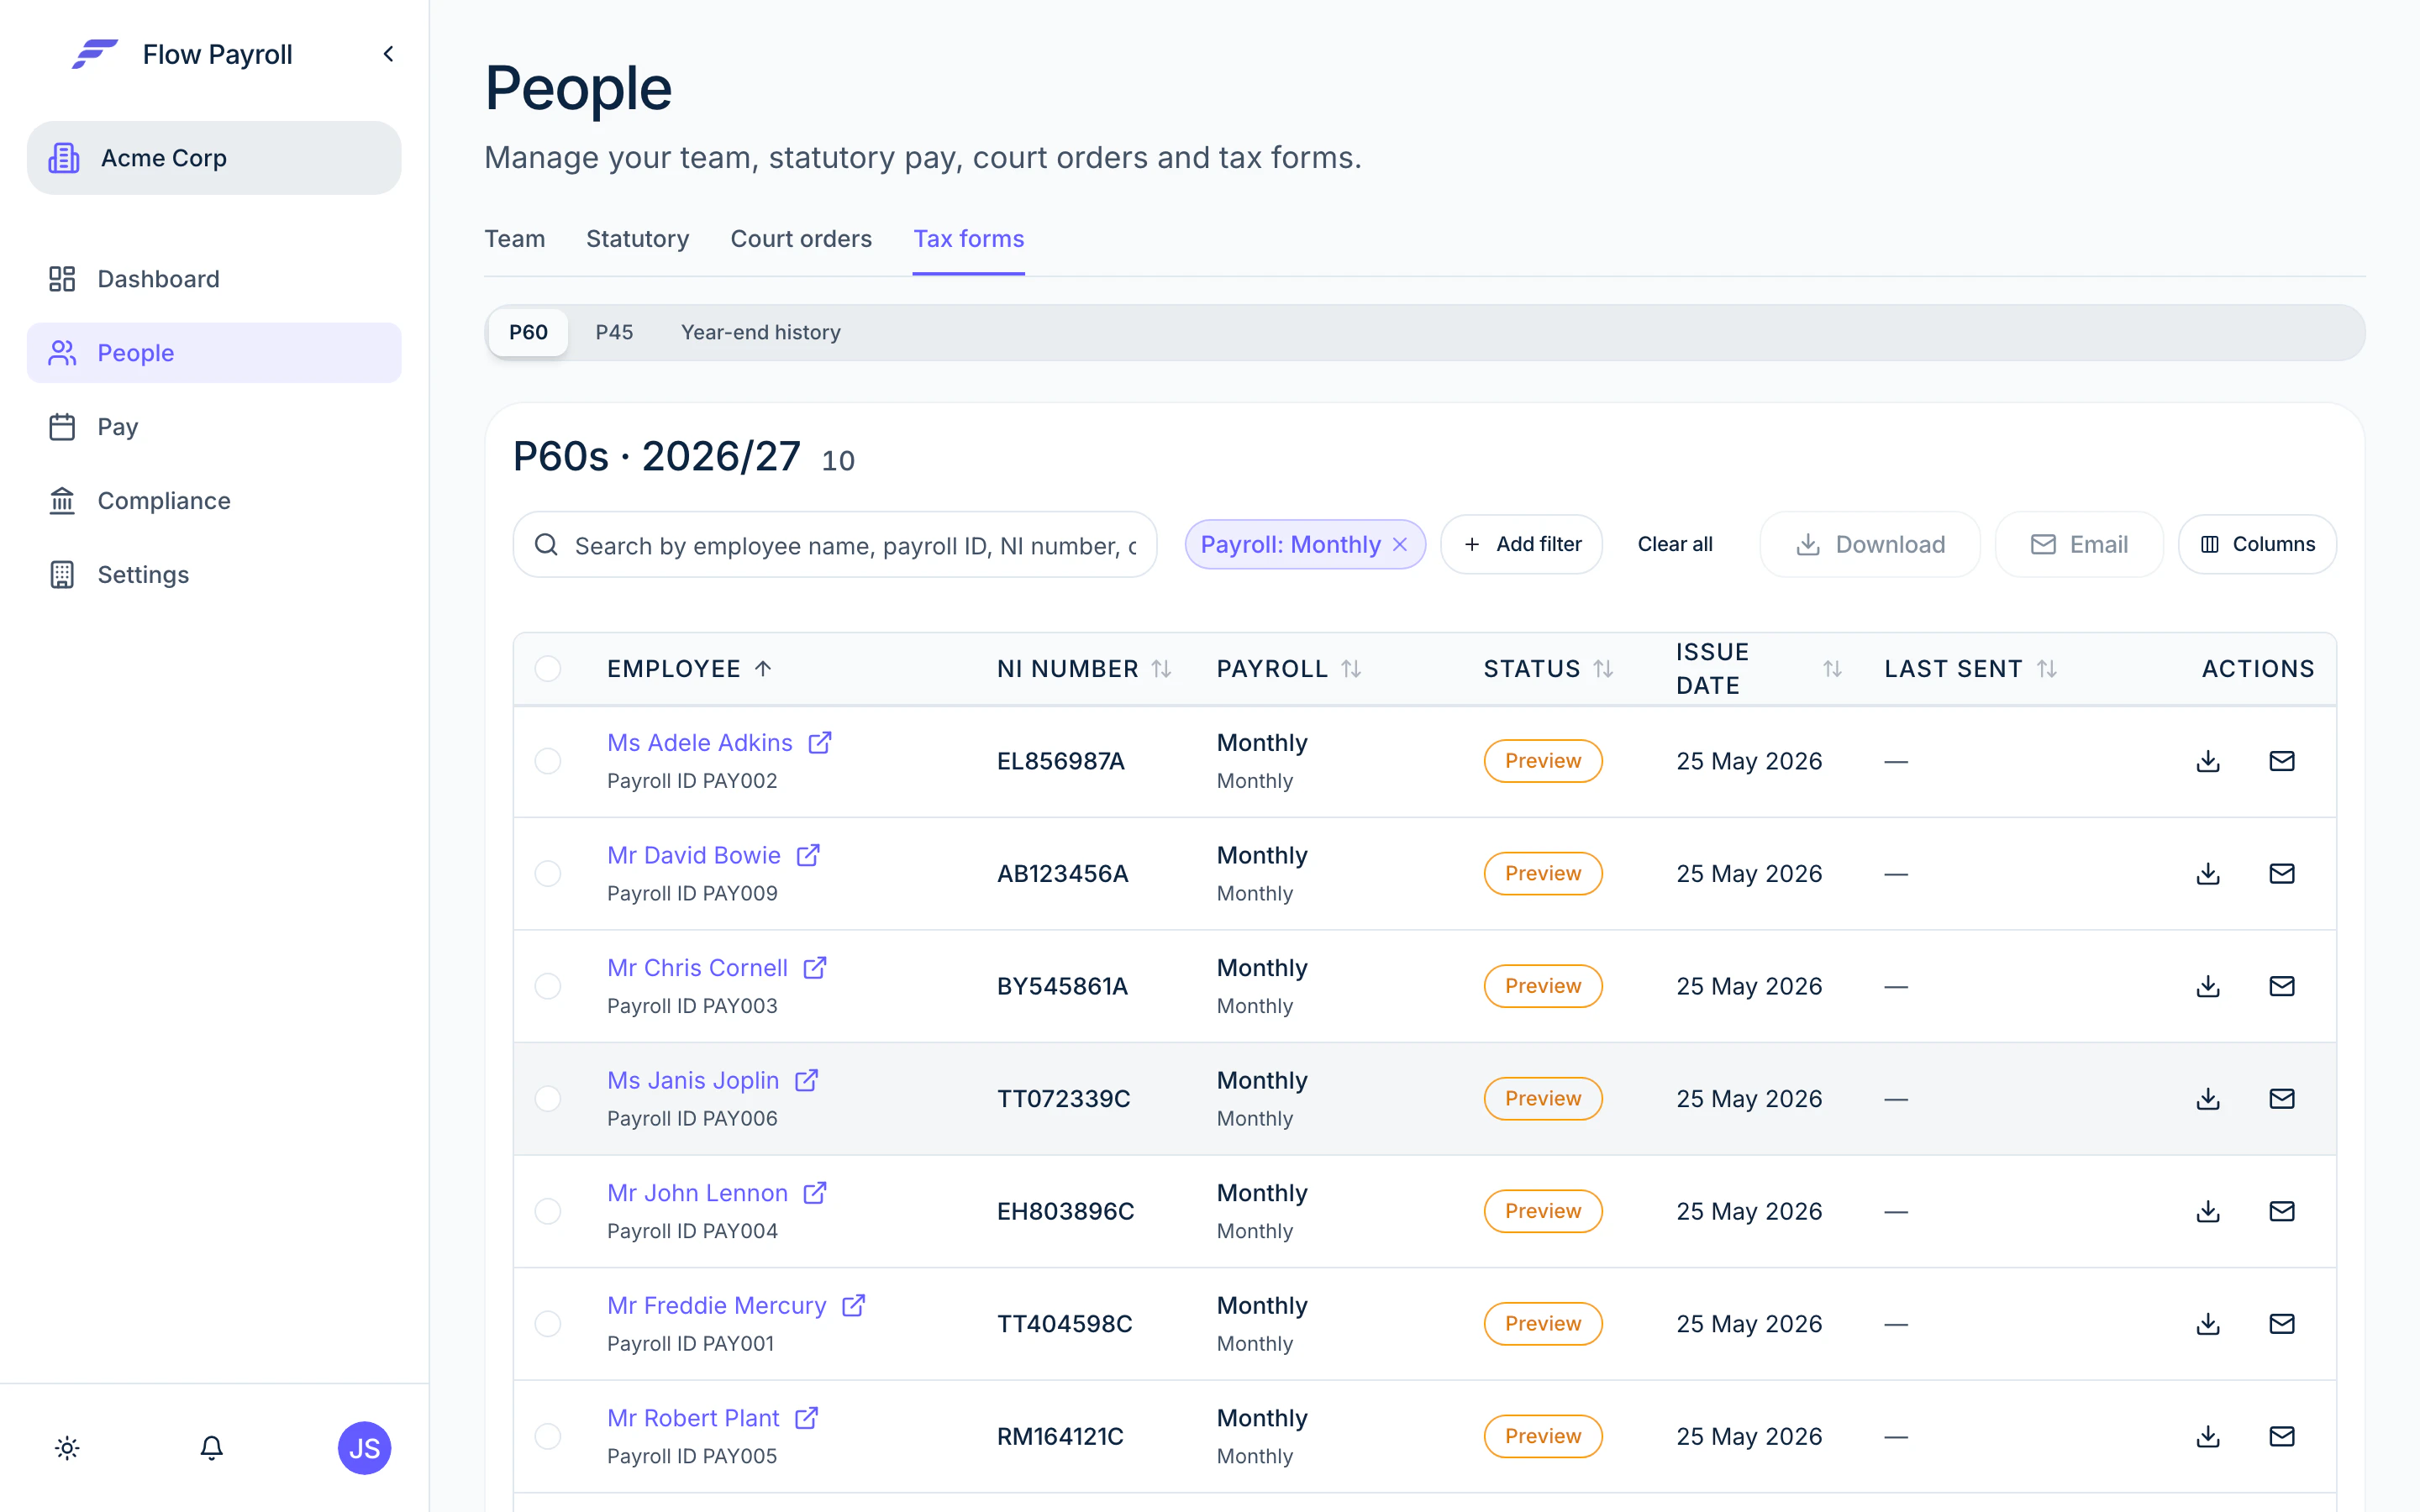Switch to the Court orders tab
This screenshot has width=2420, height=1512.
(801, 239)
